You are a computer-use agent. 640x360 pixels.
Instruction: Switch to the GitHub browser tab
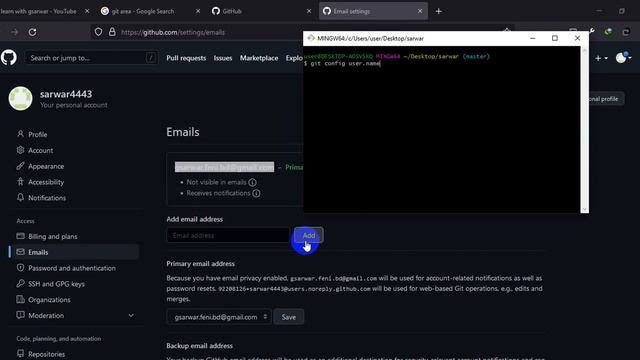pos(261,11)
